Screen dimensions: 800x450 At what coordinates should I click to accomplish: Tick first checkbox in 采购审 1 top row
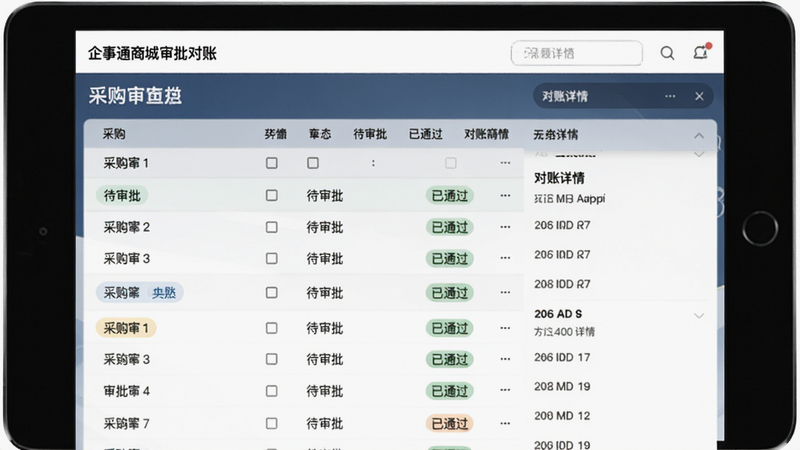272,163
